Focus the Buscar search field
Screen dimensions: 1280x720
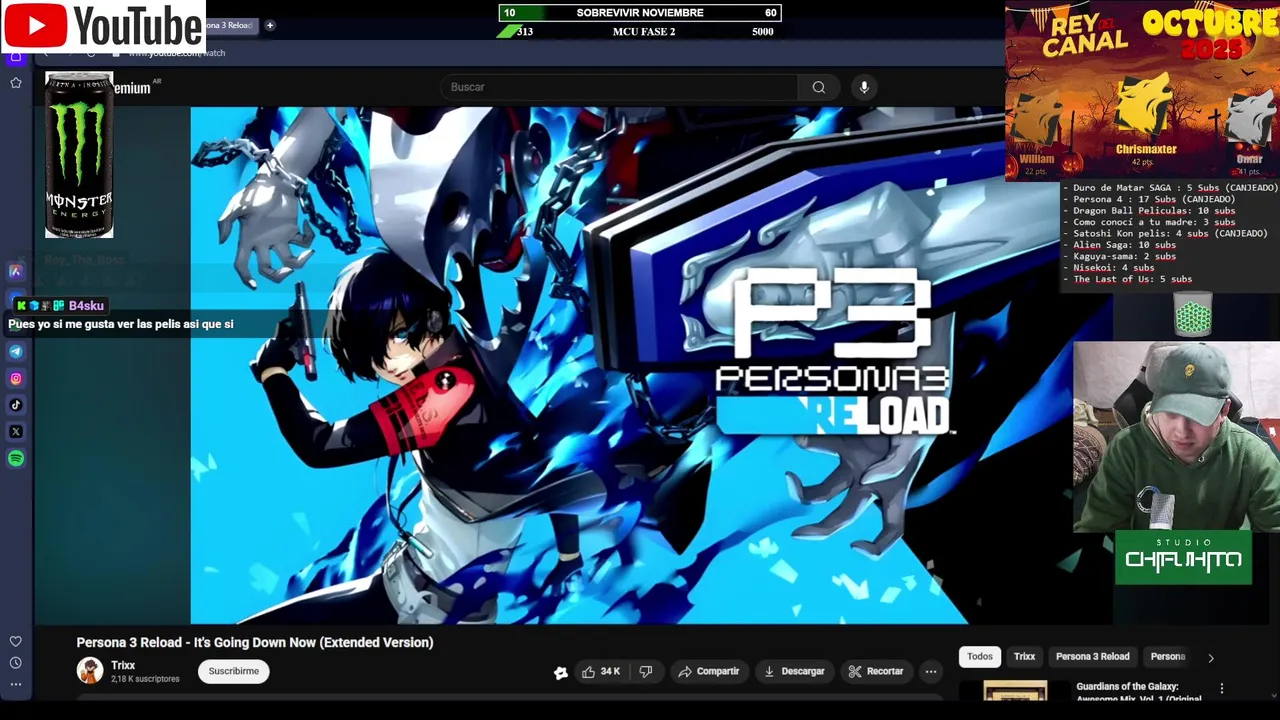(620, 87)
